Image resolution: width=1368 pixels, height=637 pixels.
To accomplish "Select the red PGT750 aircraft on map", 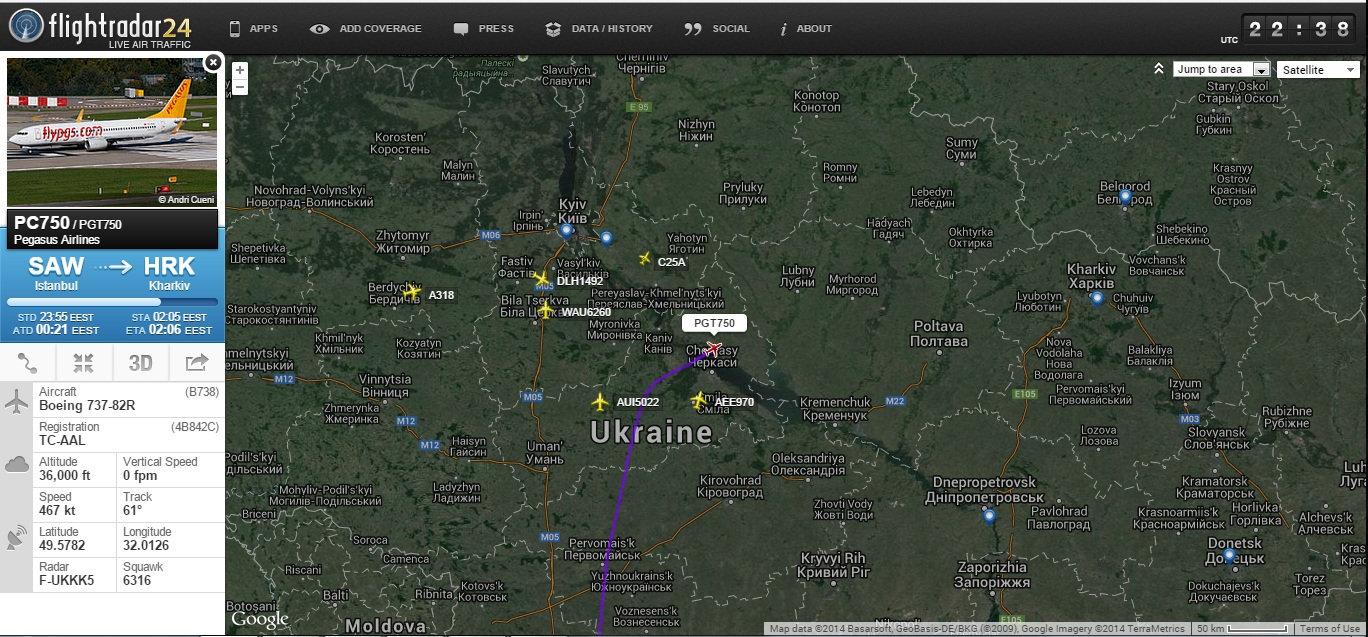I will 713,348.
